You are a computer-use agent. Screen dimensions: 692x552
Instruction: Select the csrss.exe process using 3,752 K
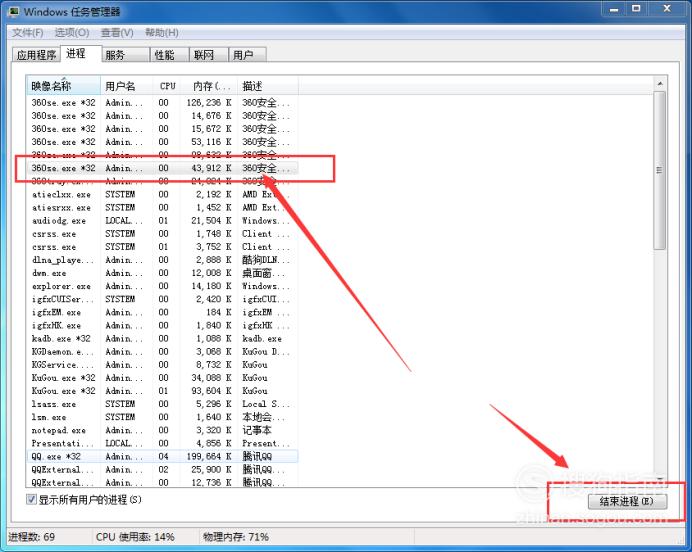pyautogui.click(x=162, y=247)
